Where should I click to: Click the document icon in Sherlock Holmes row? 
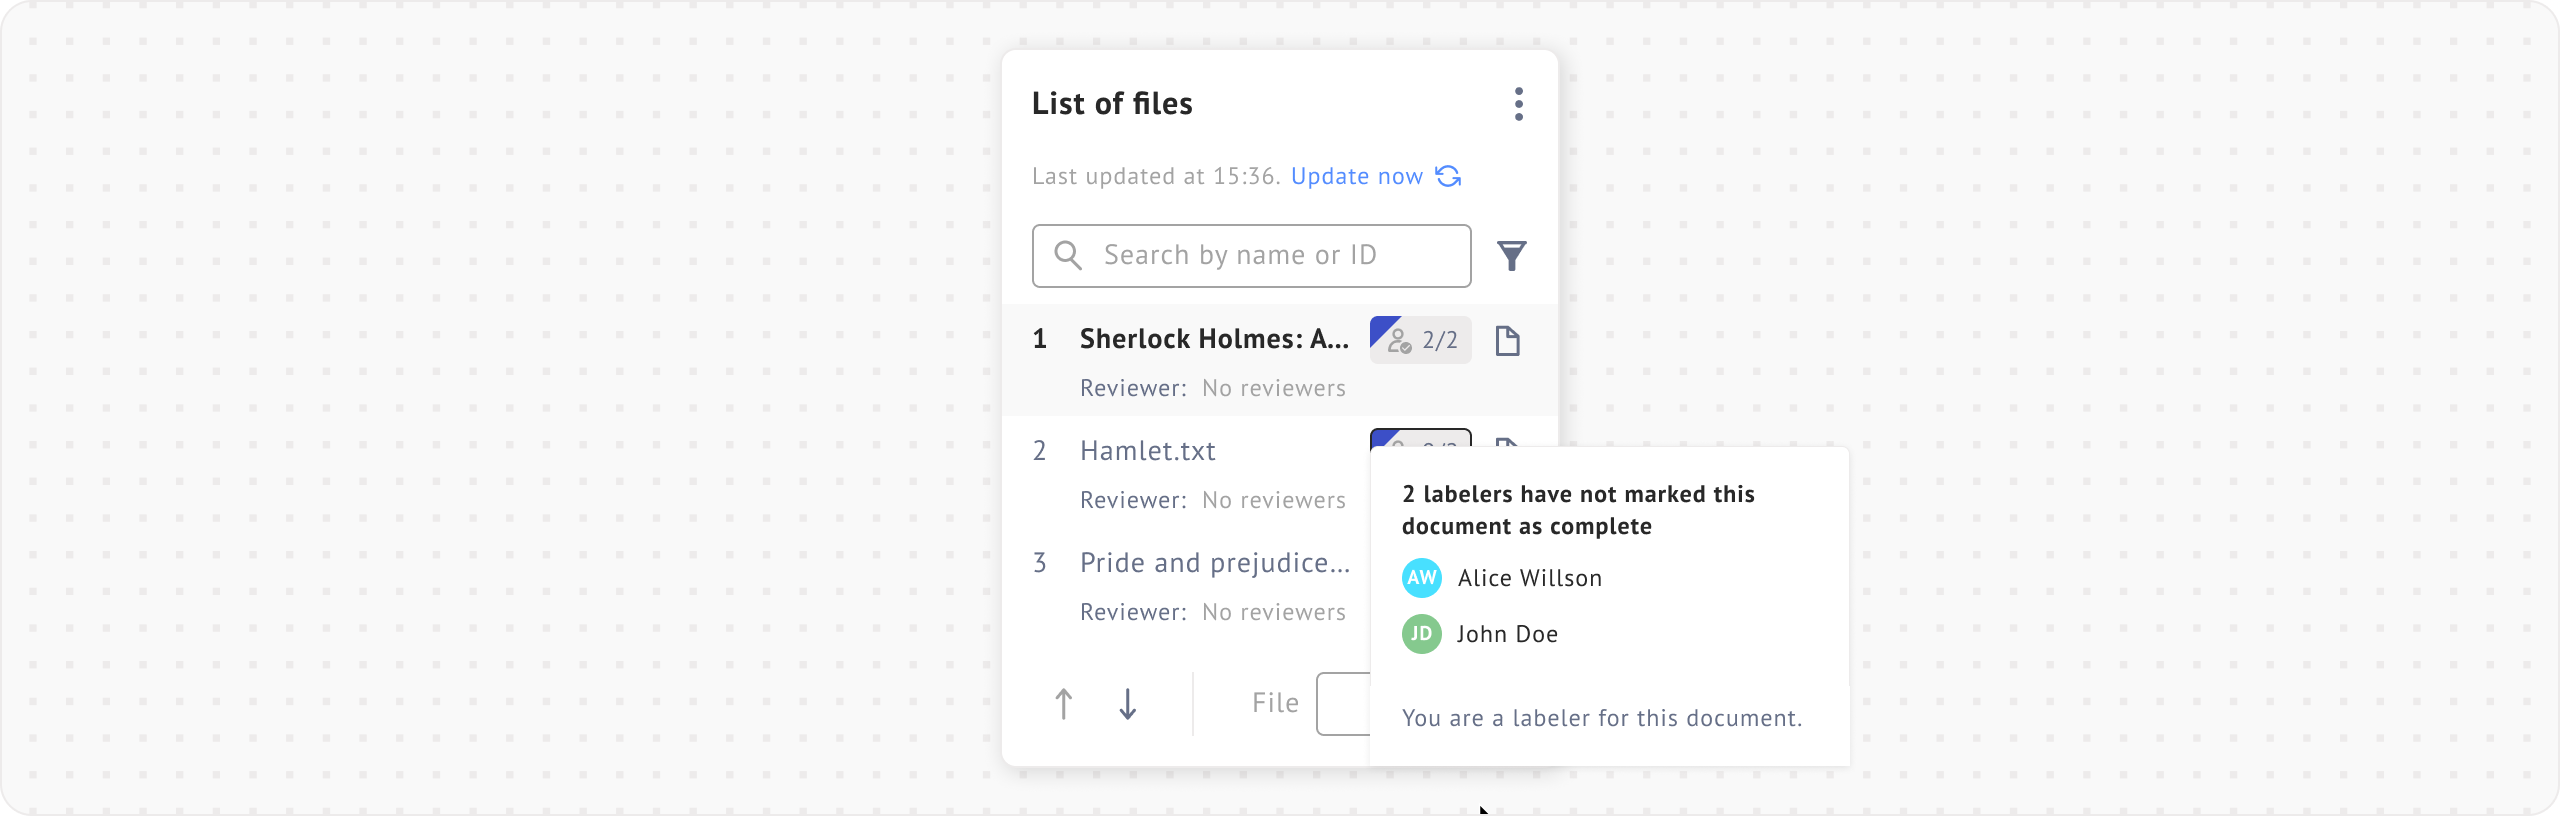click(1507, 341)
